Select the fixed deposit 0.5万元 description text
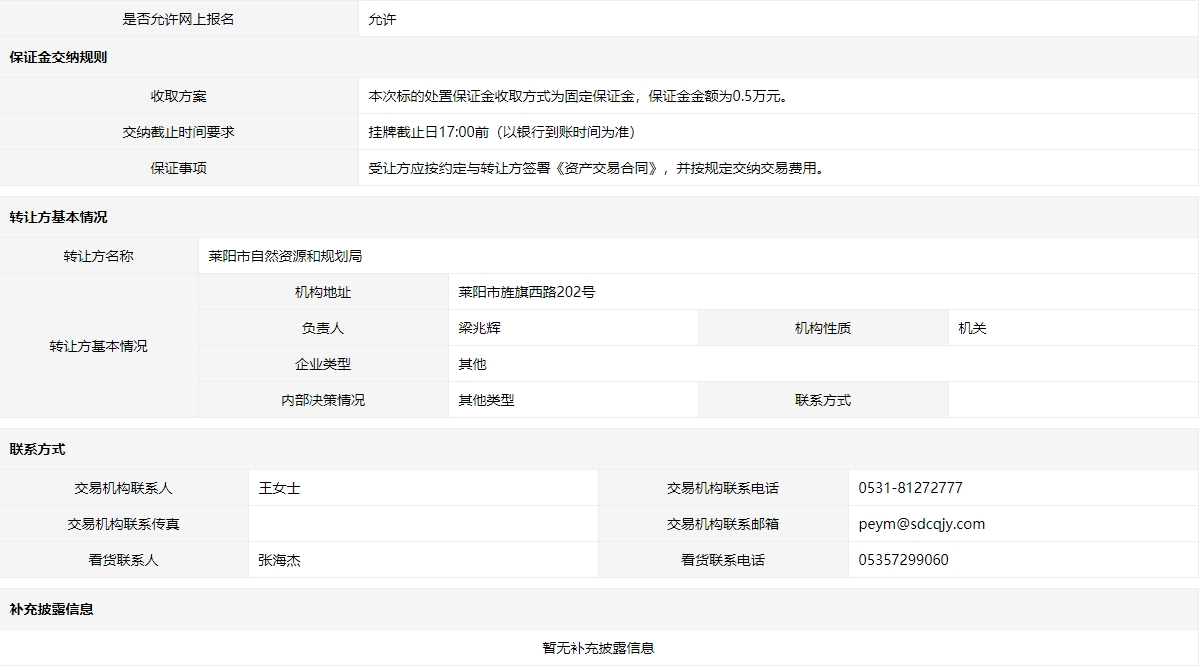Viewport: 1200px width, 667px height. click(x=578, y=96)
